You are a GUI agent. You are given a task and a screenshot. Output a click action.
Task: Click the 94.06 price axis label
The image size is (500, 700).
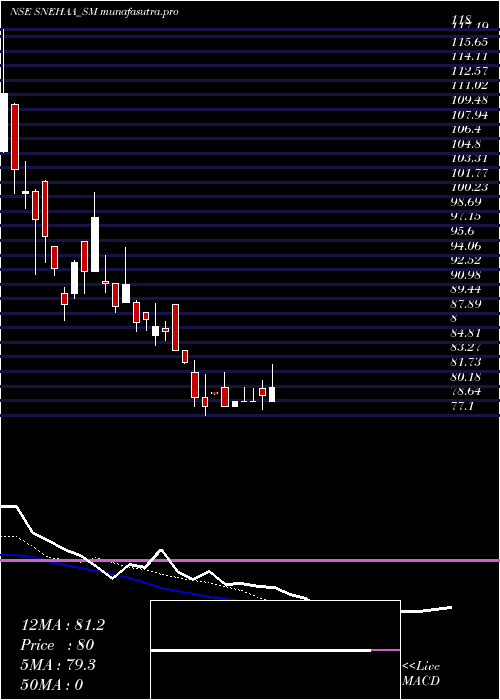(x=466, y=246)
